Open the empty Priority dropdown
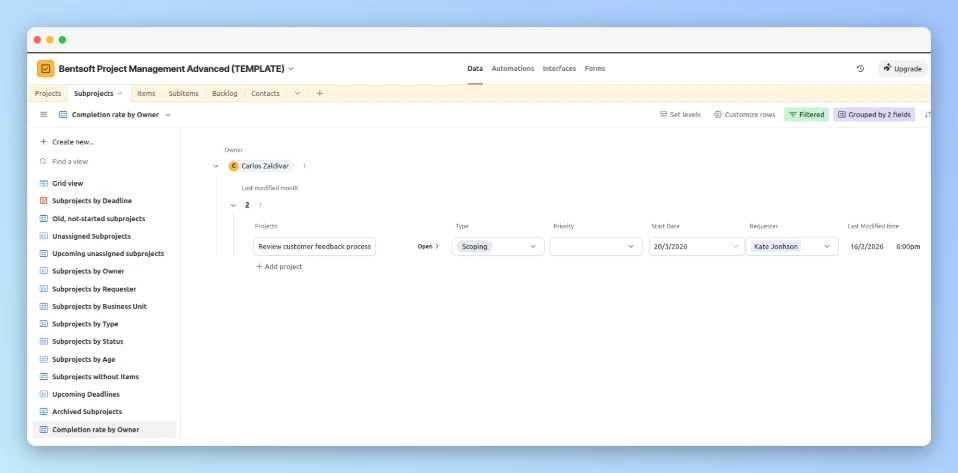This screenshot has height=473, width=958. (596, 246)
